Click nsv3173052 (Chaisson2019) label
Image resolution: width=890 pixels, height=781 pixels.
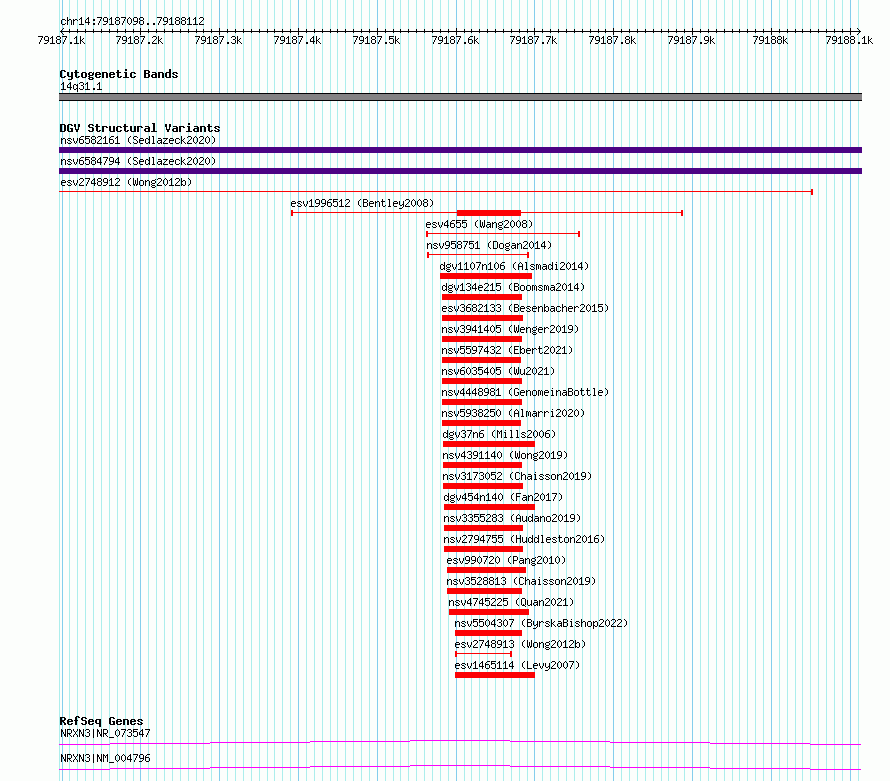517,476
